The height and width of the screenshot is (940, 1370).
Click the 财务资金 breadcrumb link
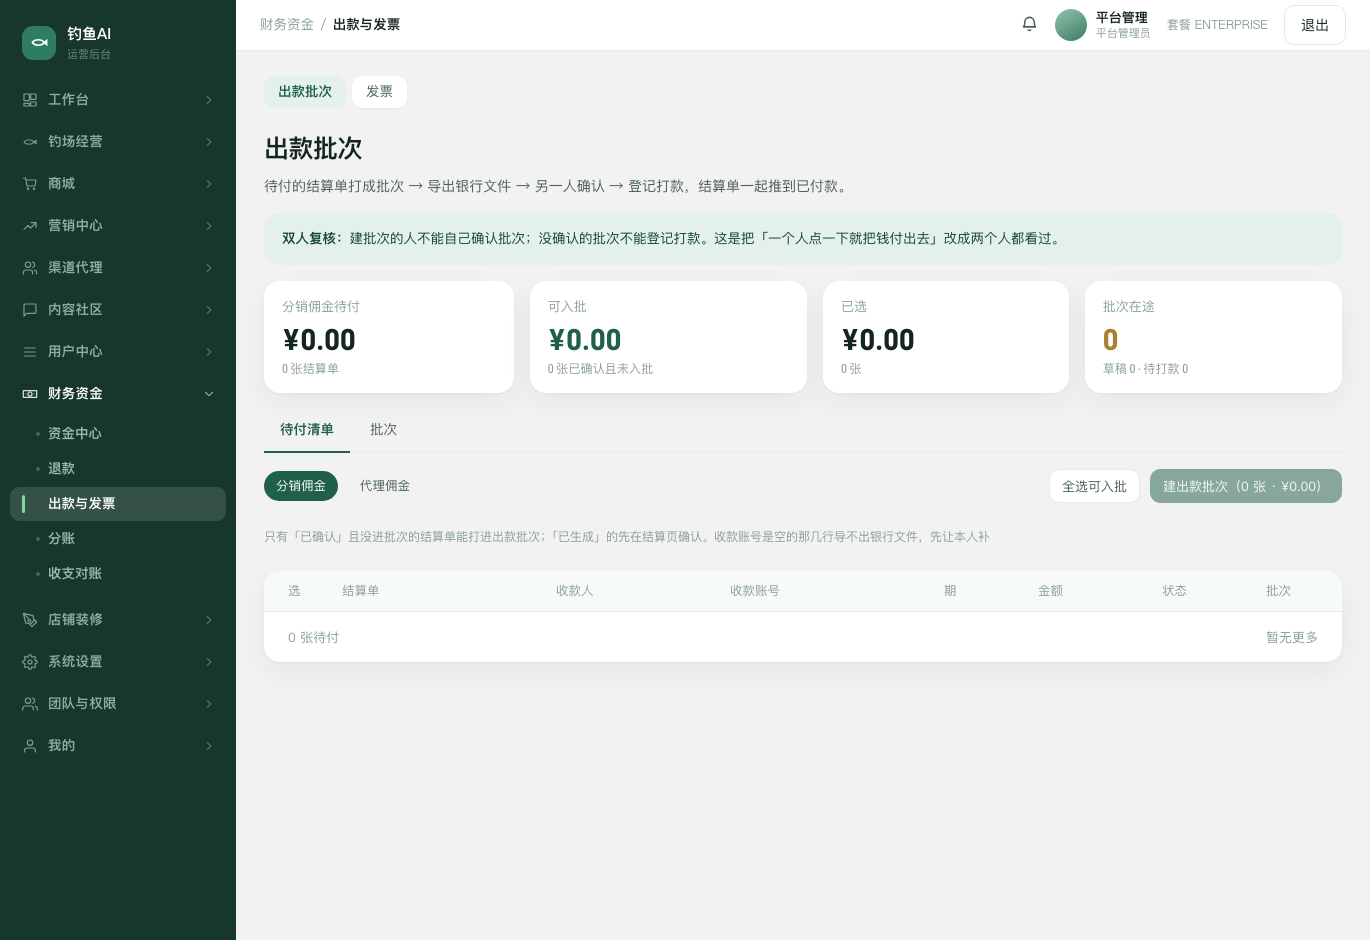pos(287,25)
